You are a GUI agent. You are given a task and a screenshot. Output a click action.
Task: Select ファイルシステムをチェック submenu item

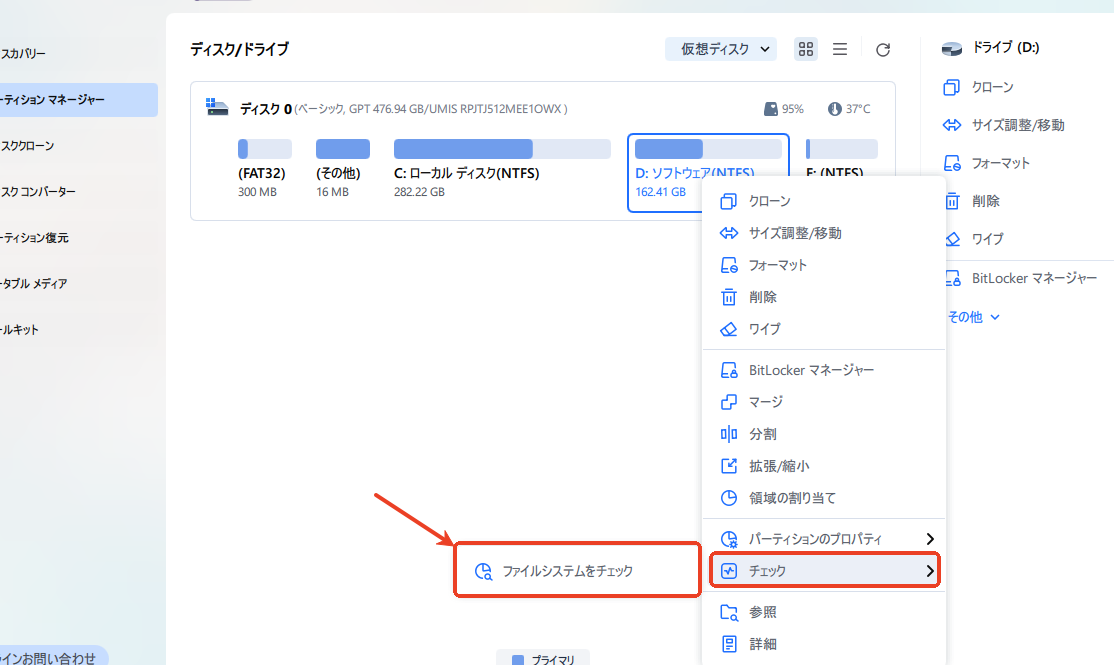567,571
